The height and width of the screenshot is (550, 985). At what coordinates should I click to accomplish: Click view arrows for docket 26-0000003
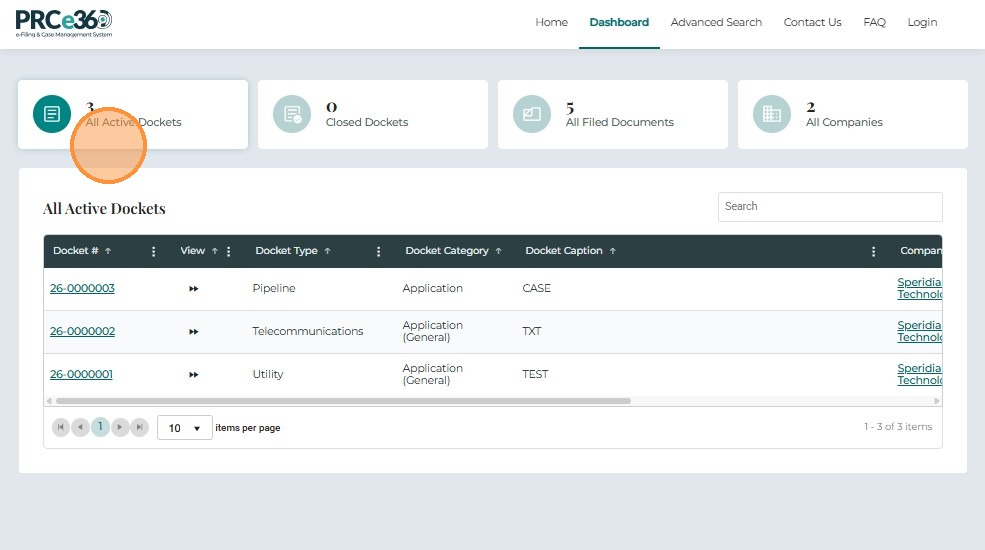[x=194, y=289]
